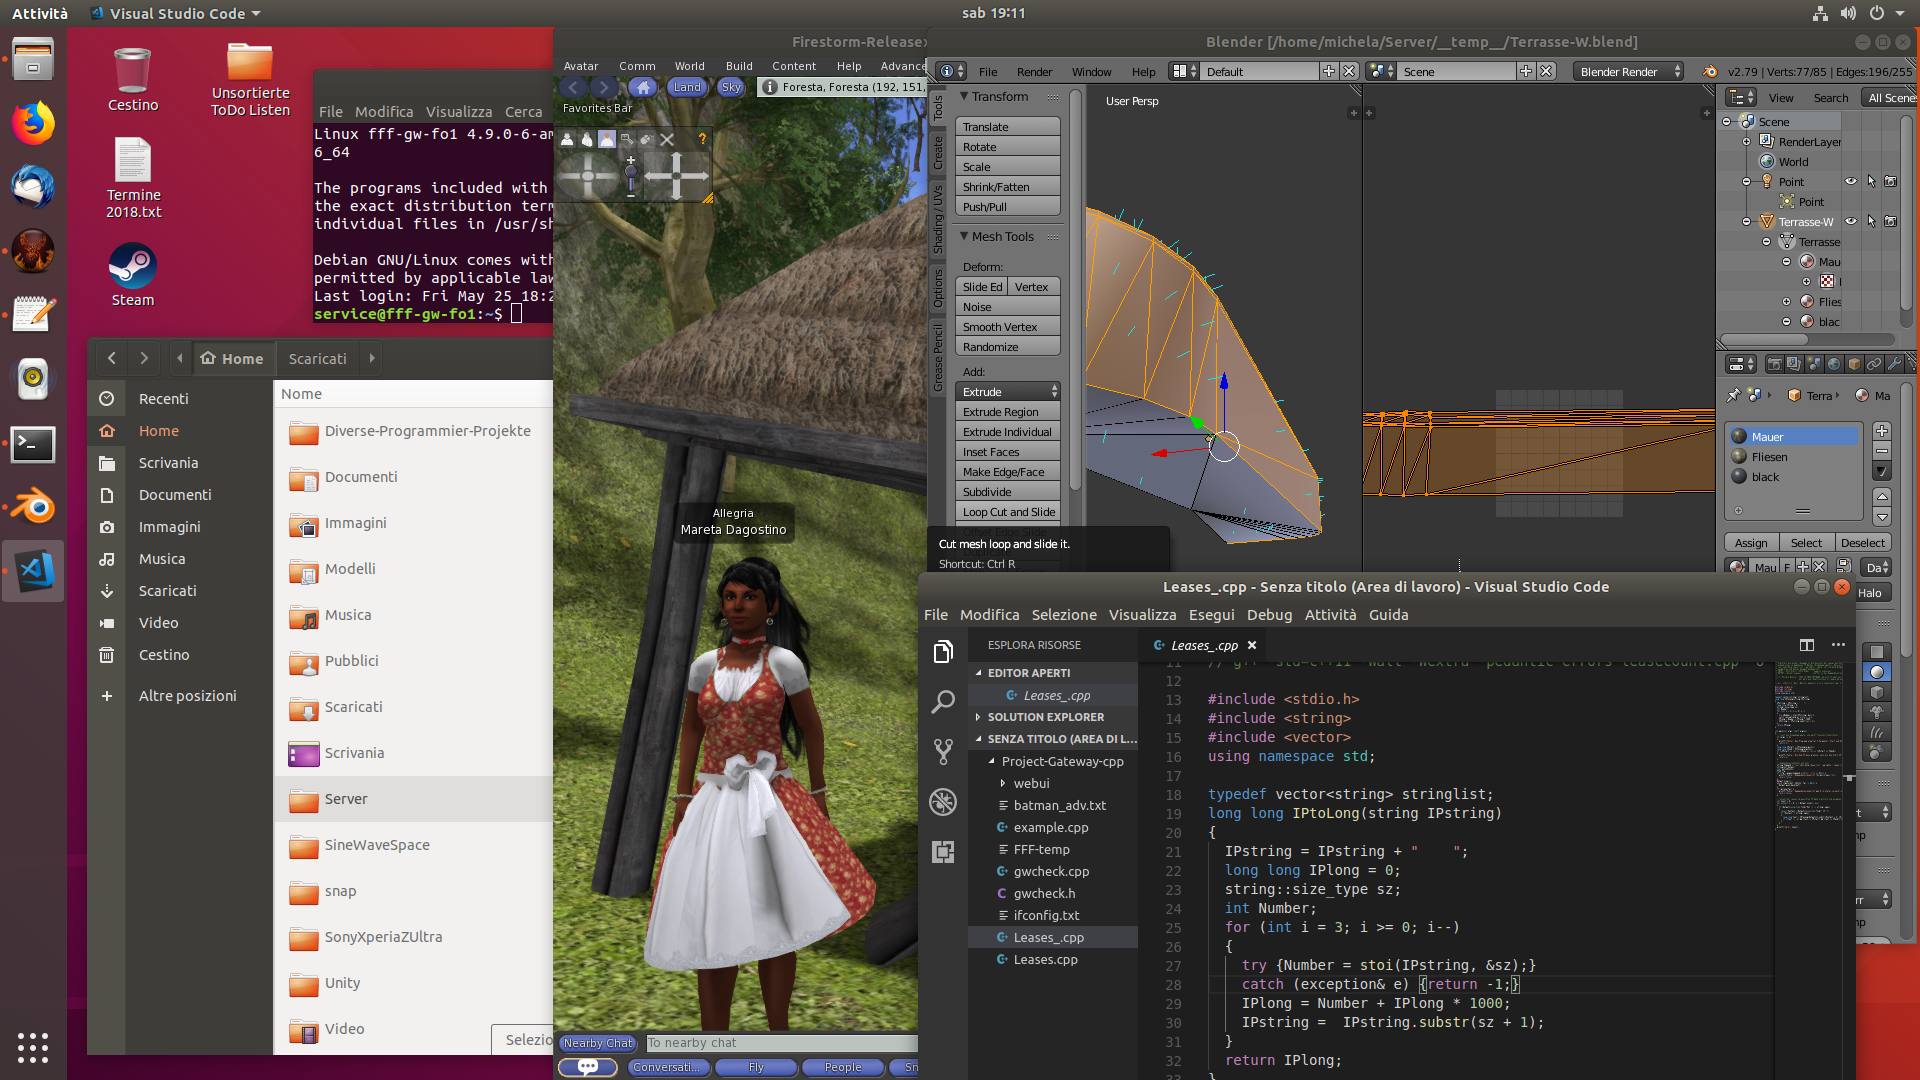Open the Explorer view in VS Code activity bar

pyautogui.click(x=943, y=652)
